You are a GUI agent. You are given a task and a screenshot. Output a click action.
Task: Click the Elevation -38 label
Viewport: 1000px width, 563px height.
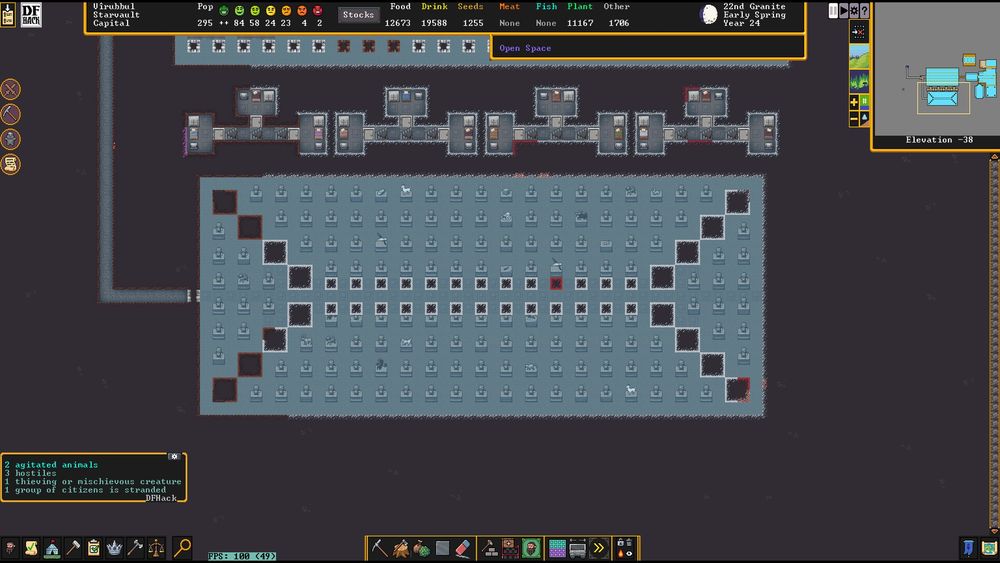pos(939,140)
